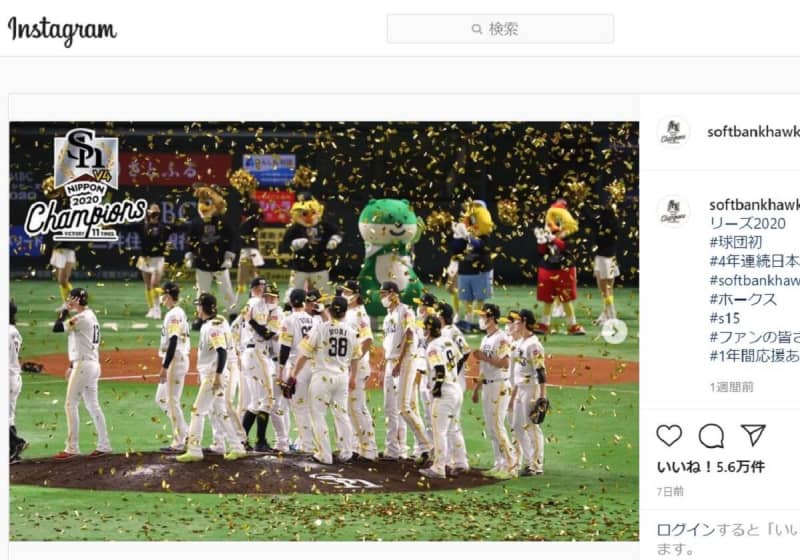View the likes count いいね！5.6万件
800x560 pixels.
pyautogui.click(x=711, y=467)
